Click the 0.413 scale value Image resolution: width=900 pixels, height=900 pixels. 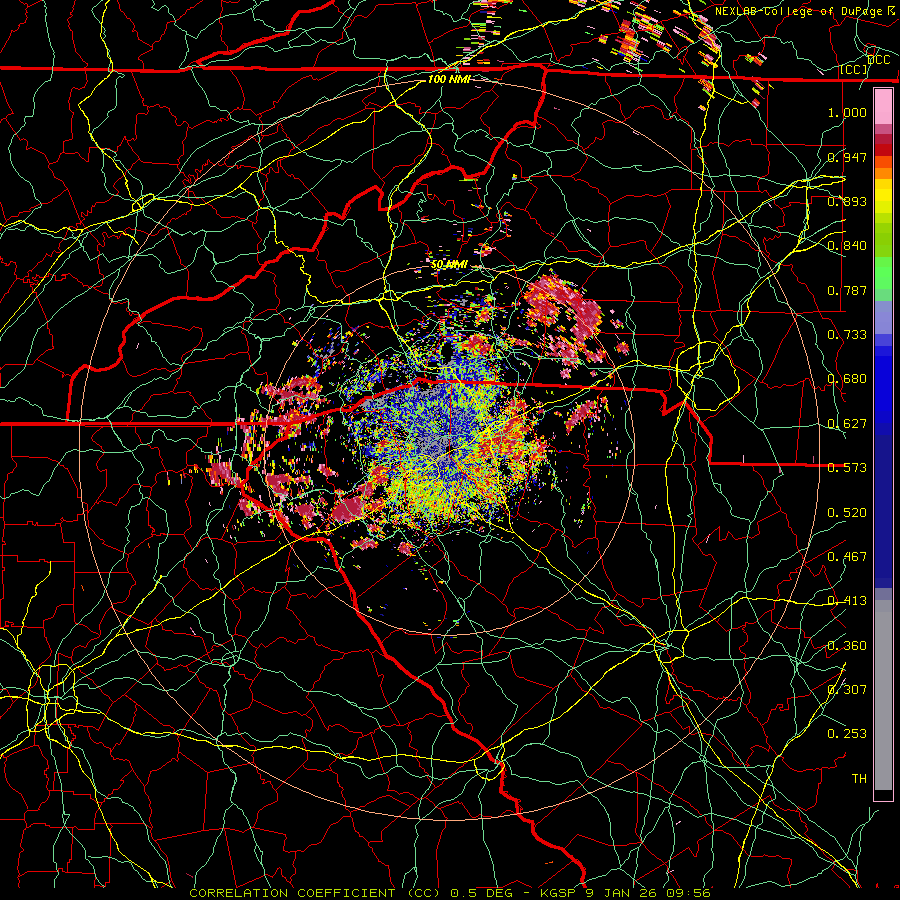(847, 601)
